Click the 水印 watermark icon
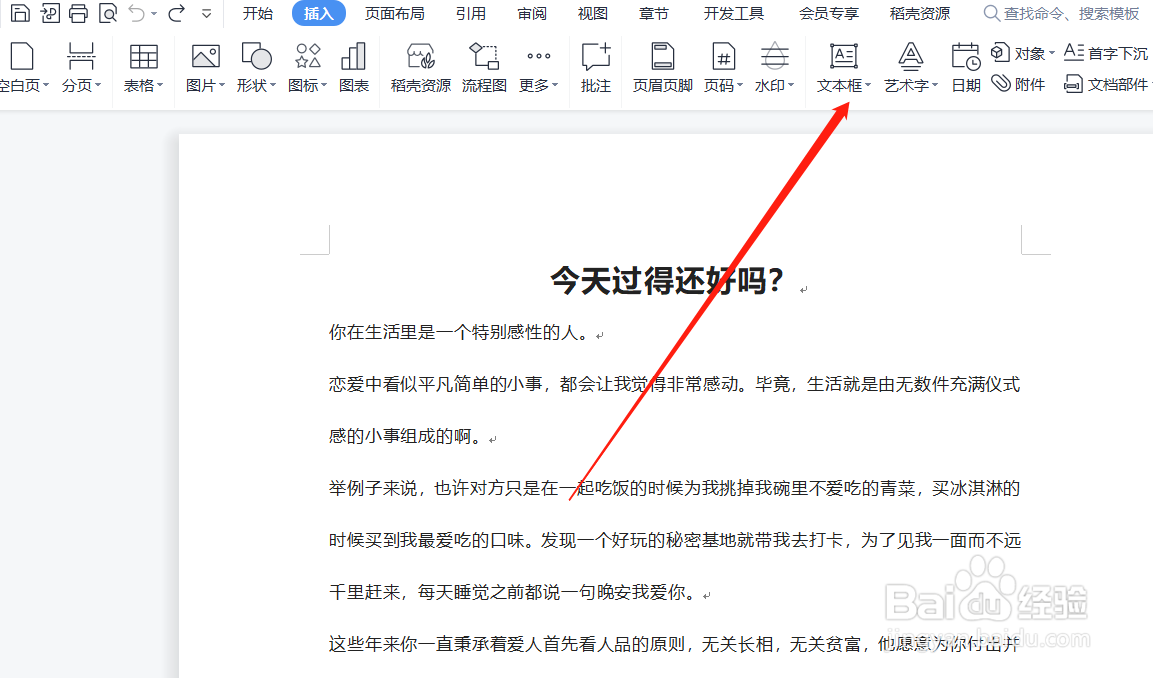The image size is (1153, 678). [774, 57]
